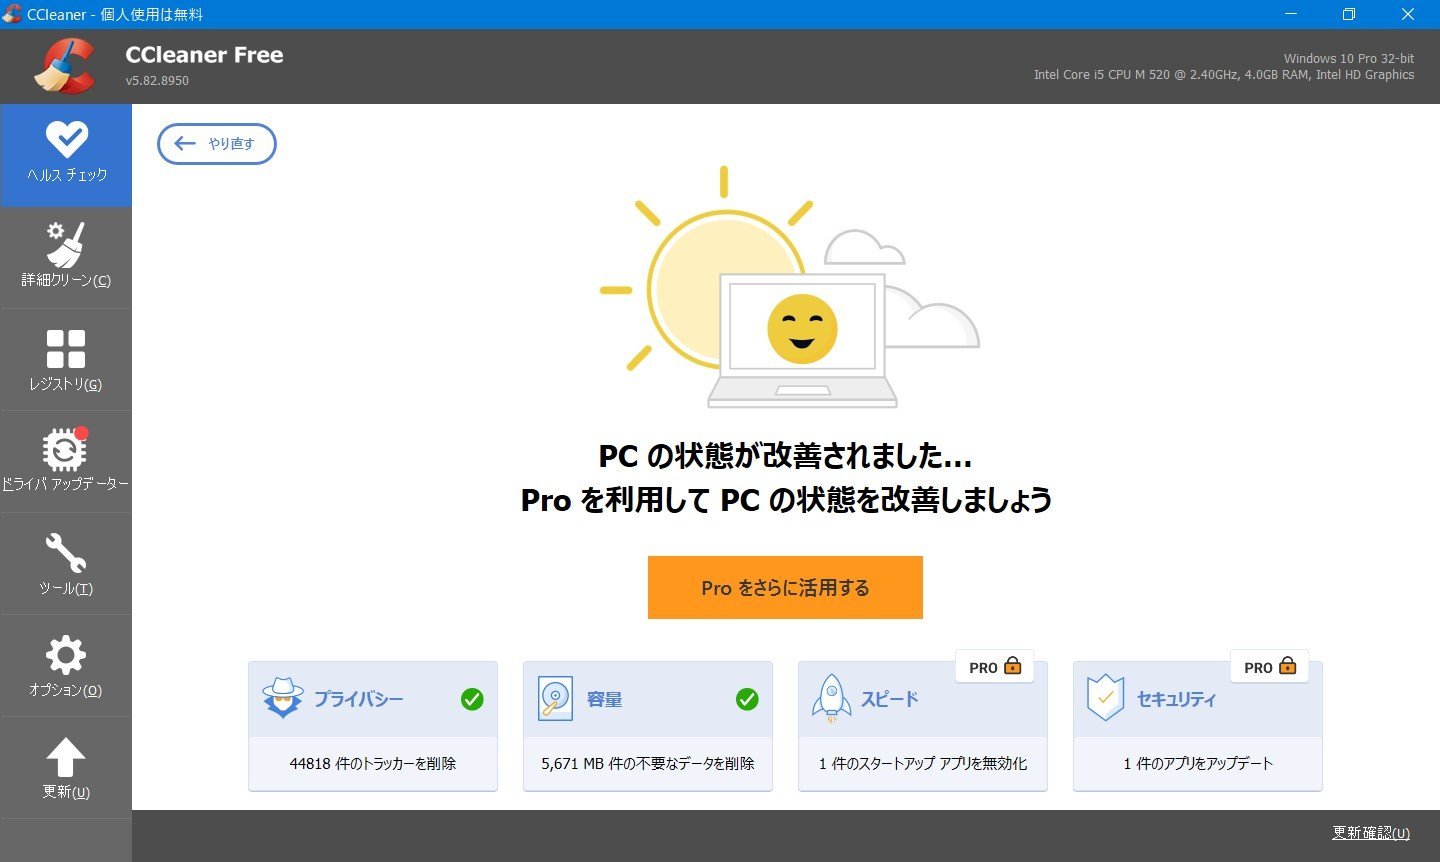Click the スピード rocket icon
Viewport: 1440px width, 862px height.
(831, 698)
